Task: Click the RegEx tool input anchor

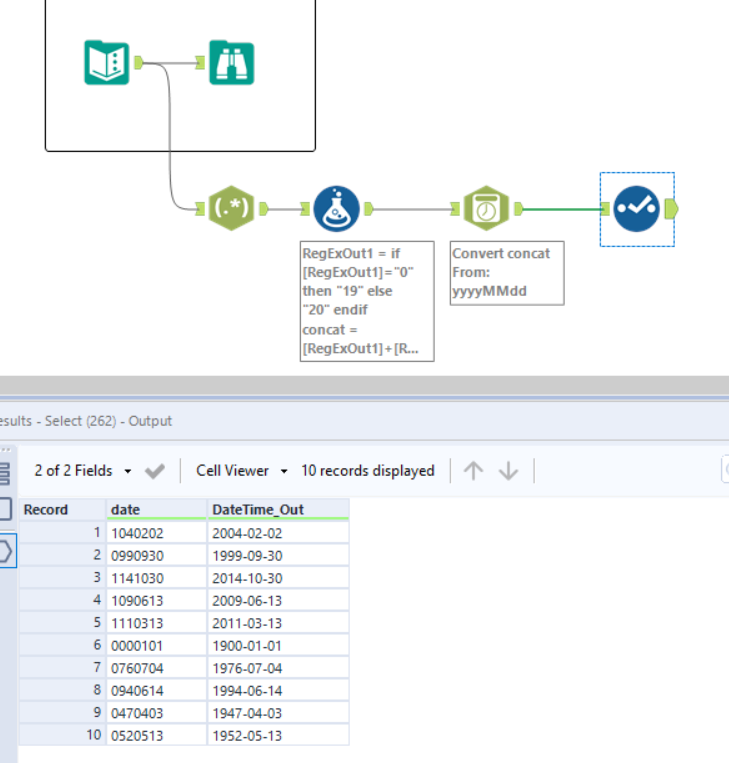Action: [x=200, y=209]
